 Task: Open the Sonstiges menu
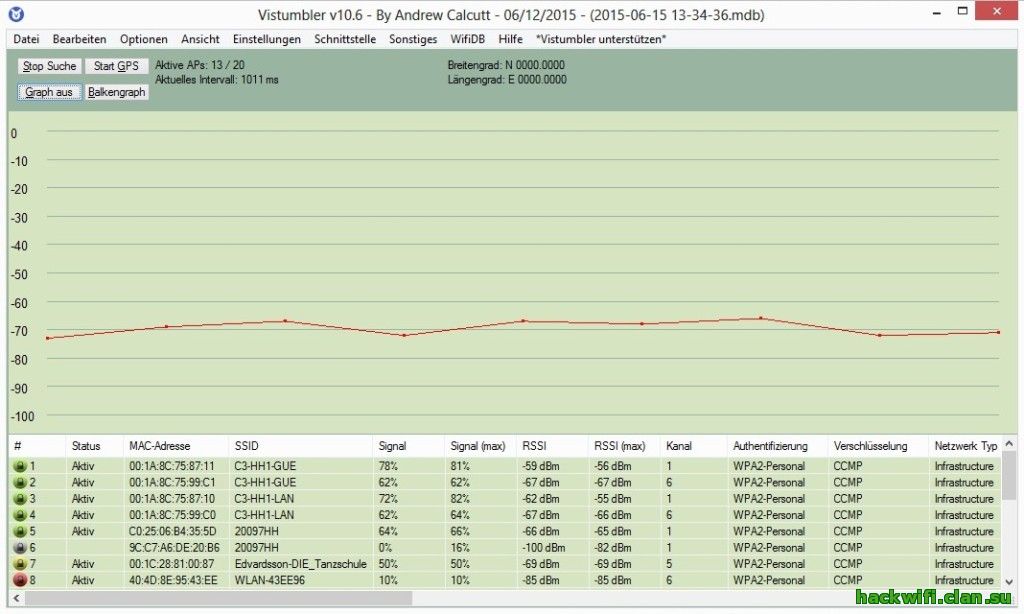coord(413,39)
